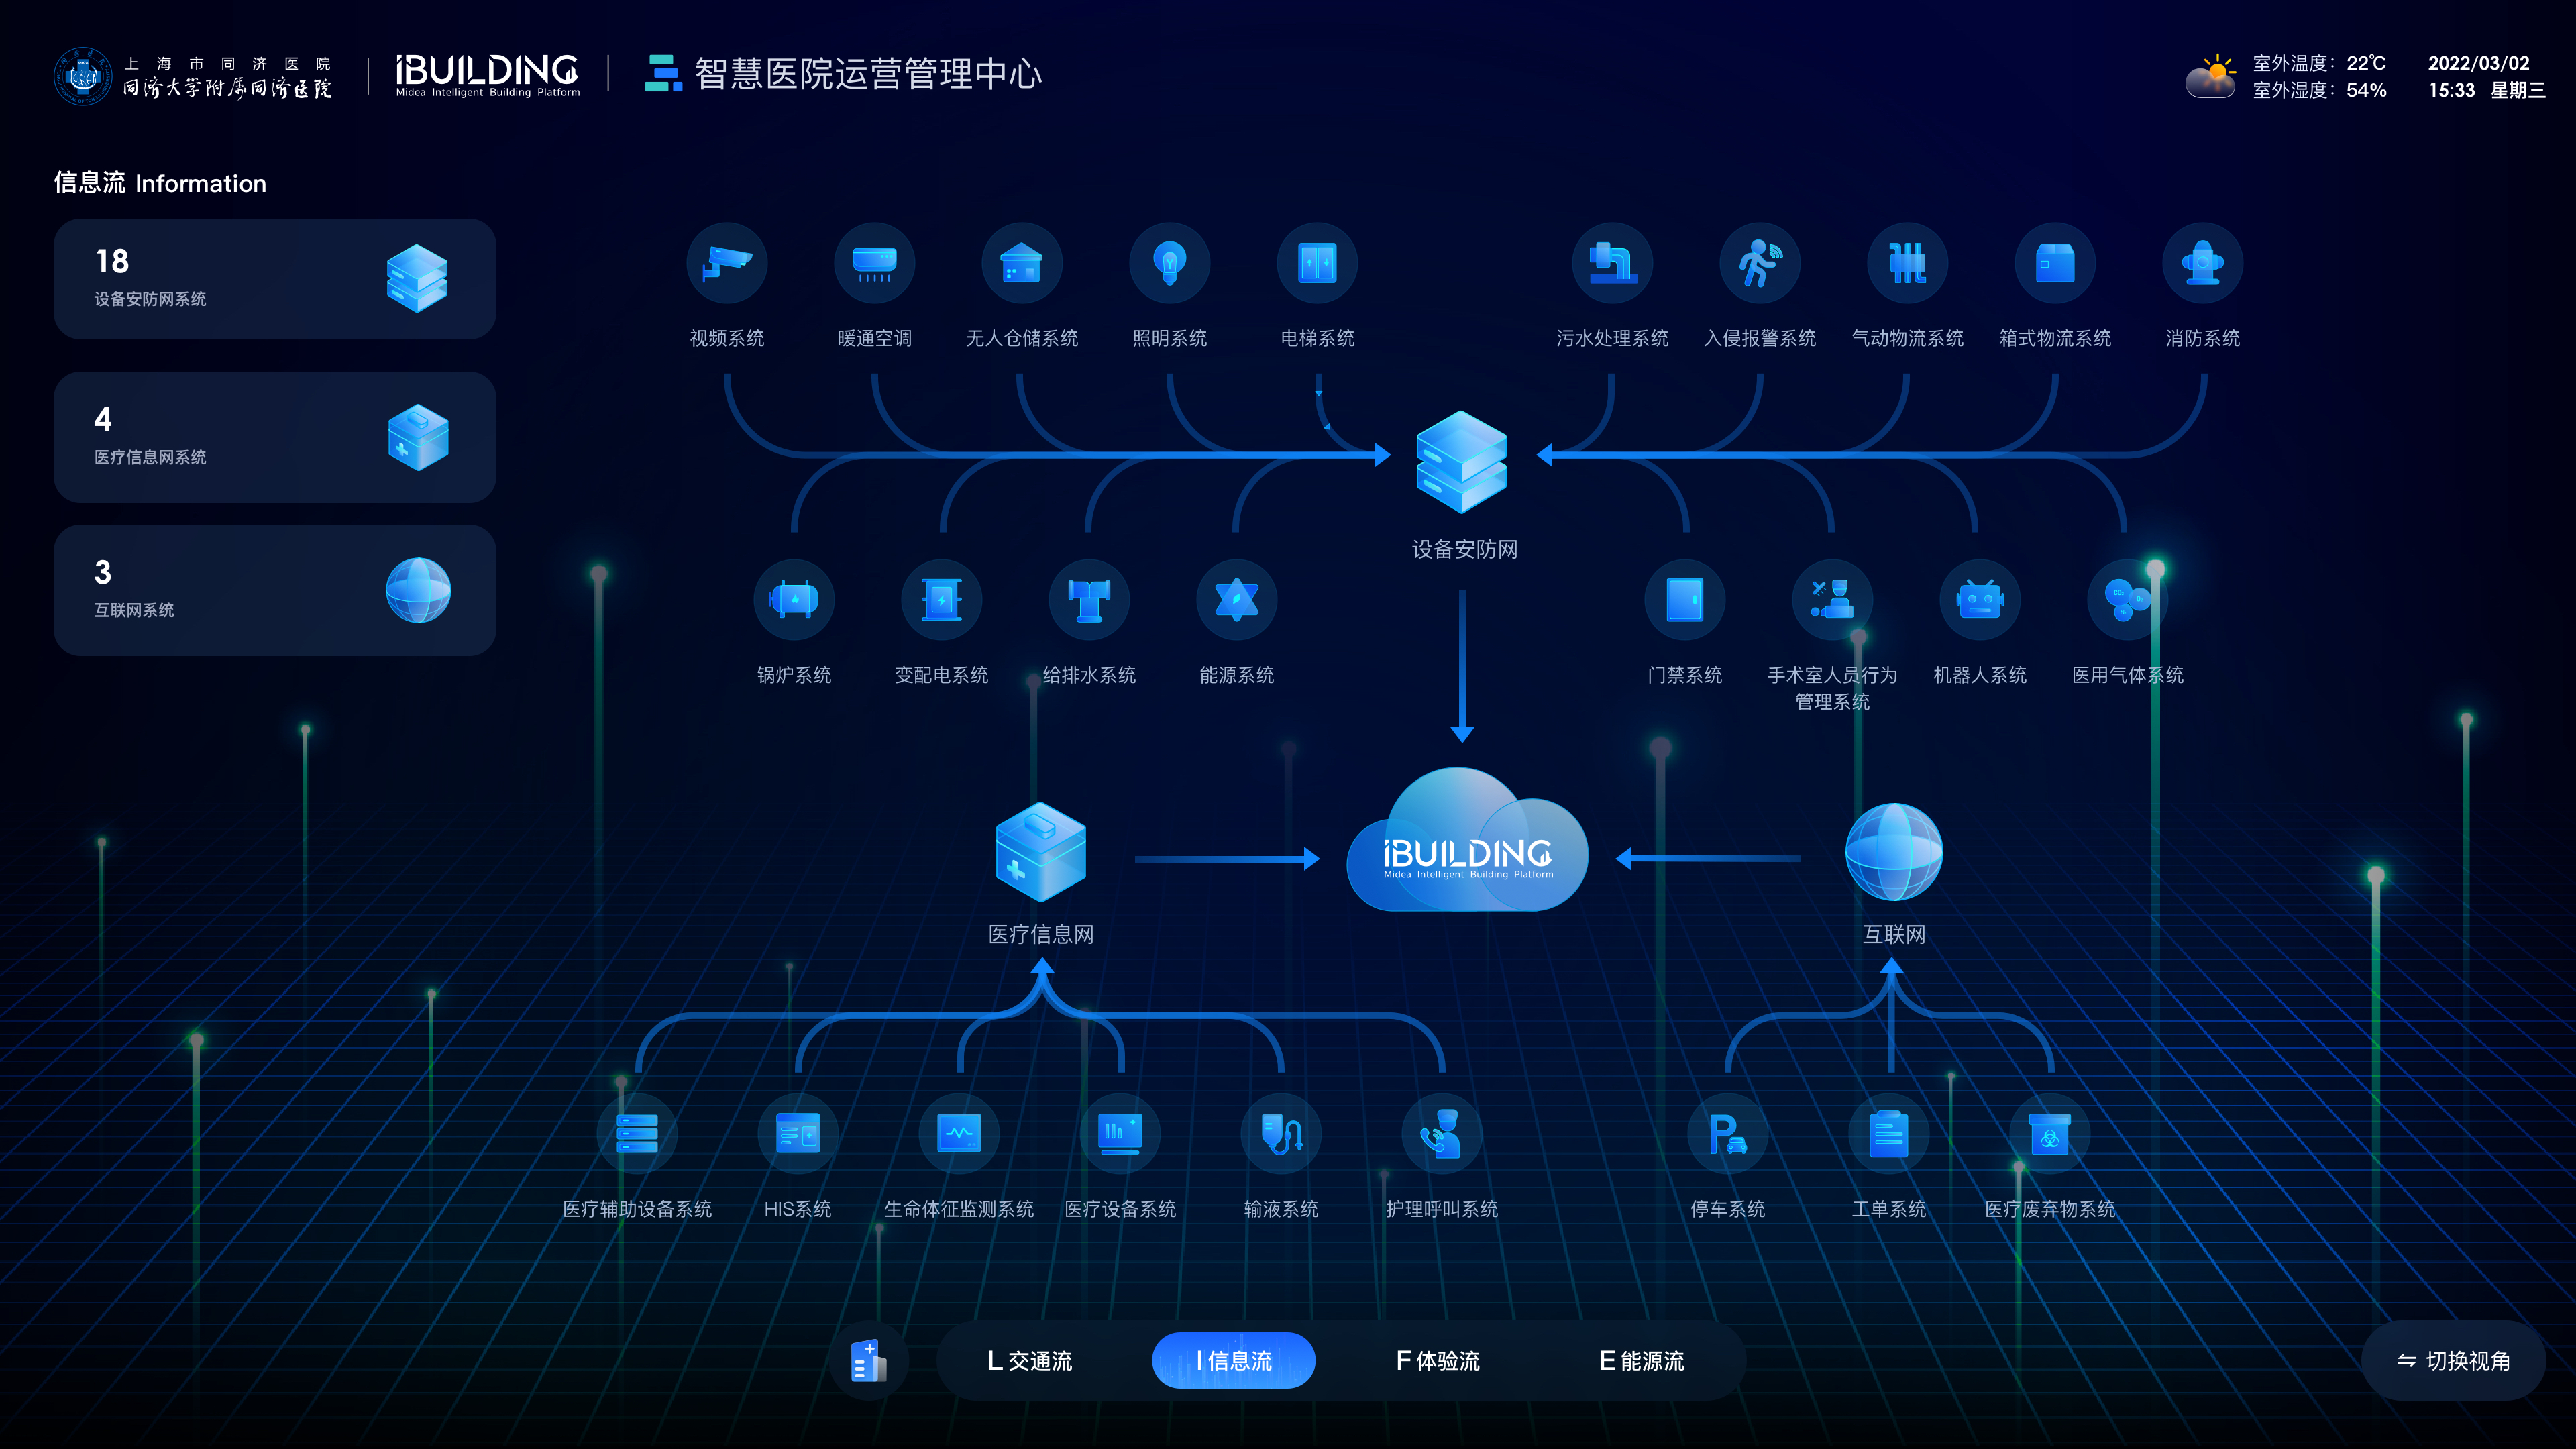Open the infusion system icon
2576x1449 pixels.
pos(1281,1134)
